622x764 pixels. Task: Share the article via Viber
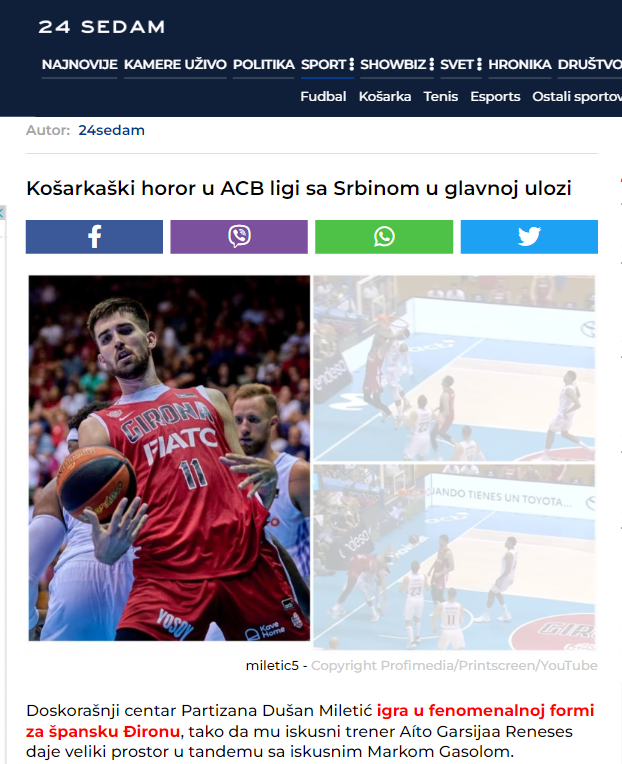click(x=239, y=237)
